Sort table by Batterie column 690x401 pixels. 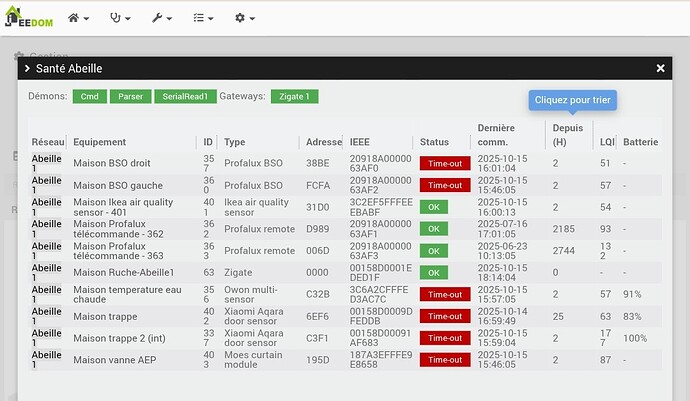[x=641, y=142]
